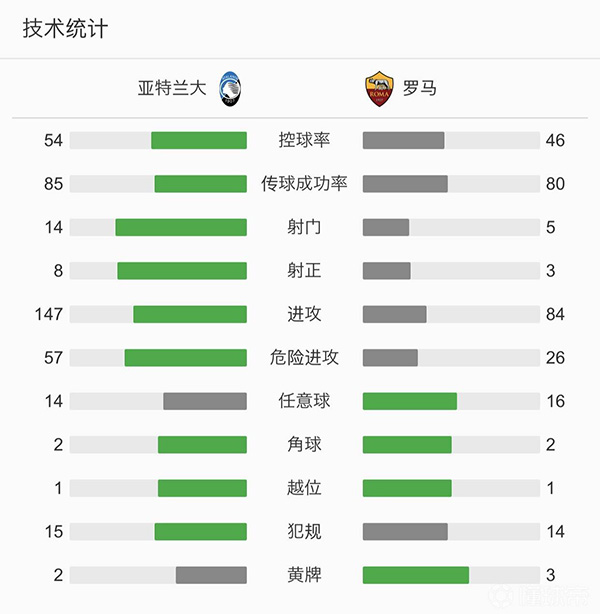Click the 越位 stat label
Screen dimensions: 600x614
point(304,488)
